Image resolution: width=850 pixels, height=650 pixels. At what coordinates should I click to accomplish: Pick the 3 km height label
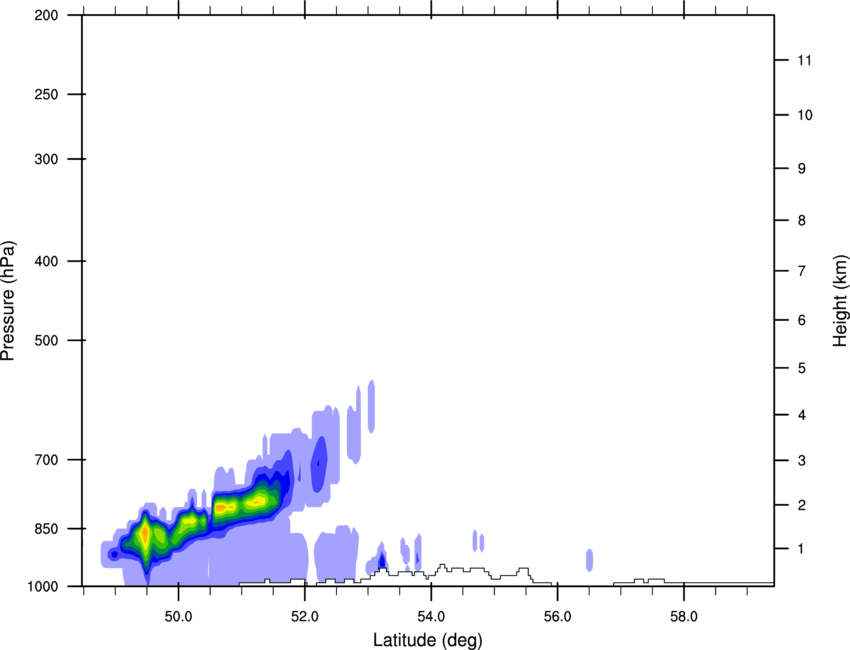[x=802, y=461]
